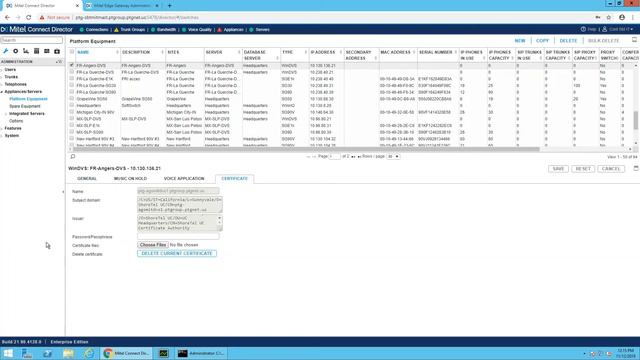
Task: Expand the Trunks tree node
Action: pyautogui.click(x=2, y=77)
